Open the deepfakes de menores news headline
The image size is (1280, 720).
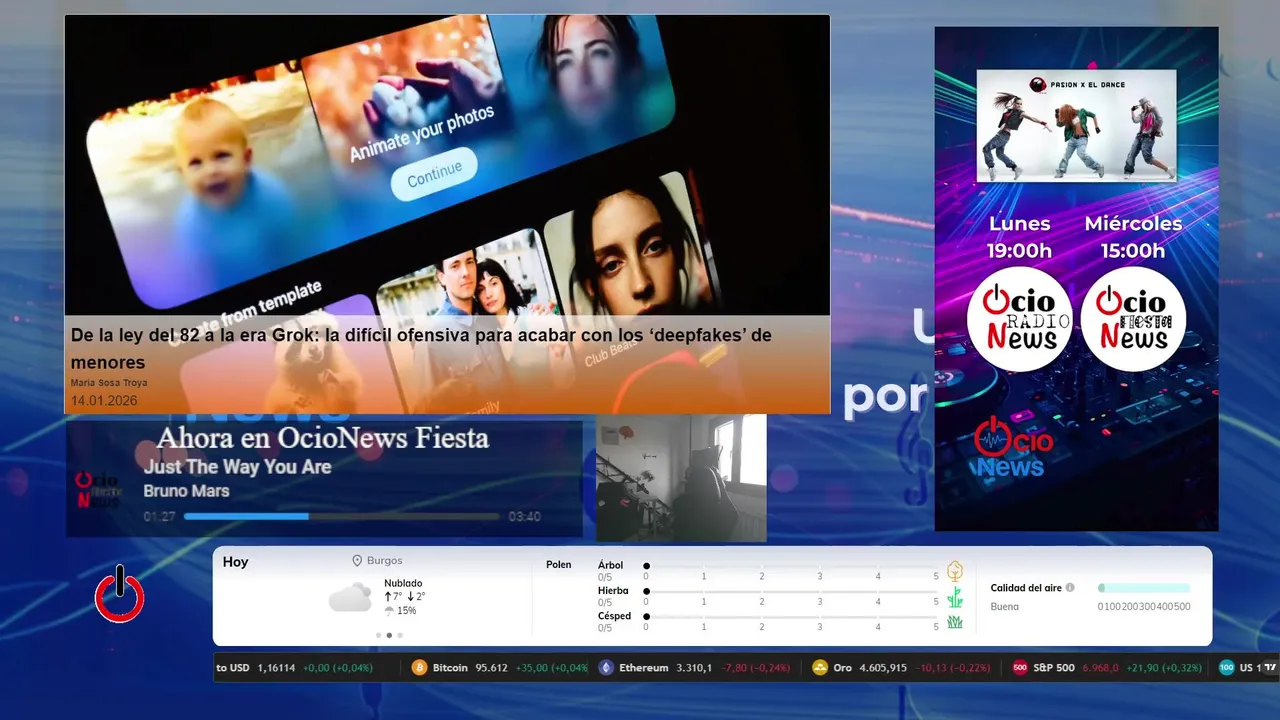coord(421,348)
